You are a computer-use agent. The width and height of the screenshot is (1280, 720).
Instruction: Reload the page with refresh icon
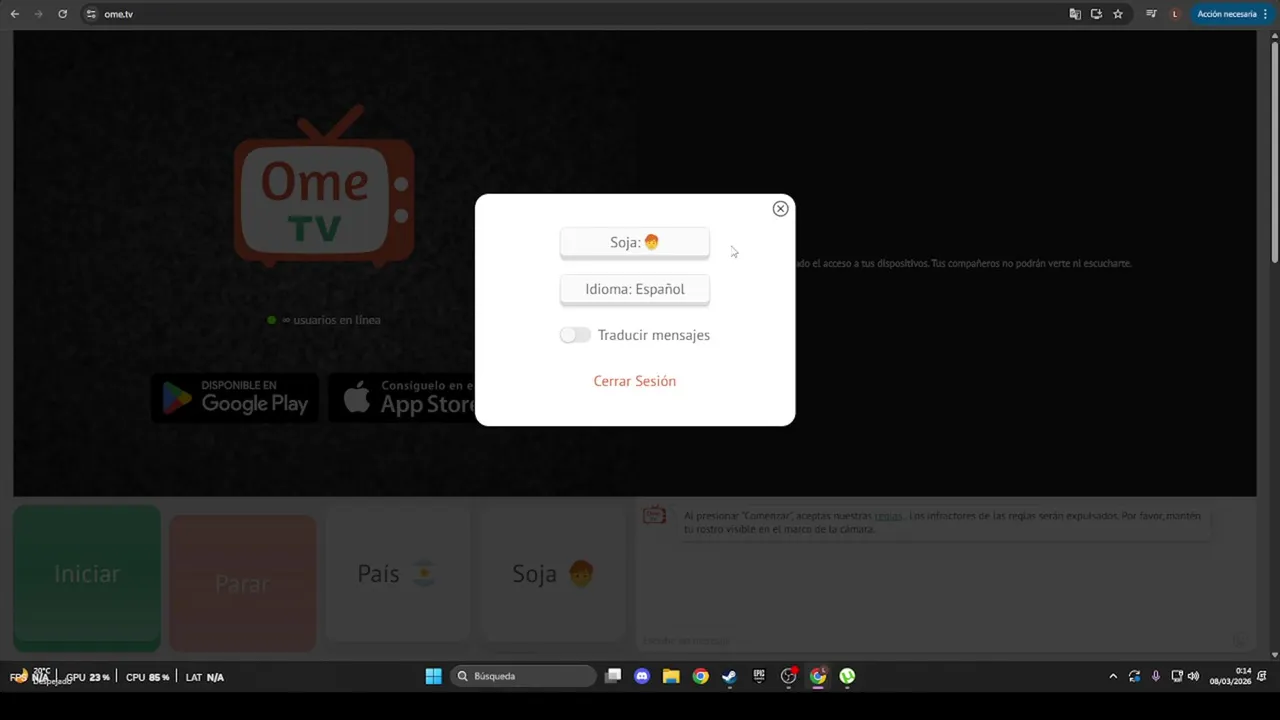click(62, 14)
